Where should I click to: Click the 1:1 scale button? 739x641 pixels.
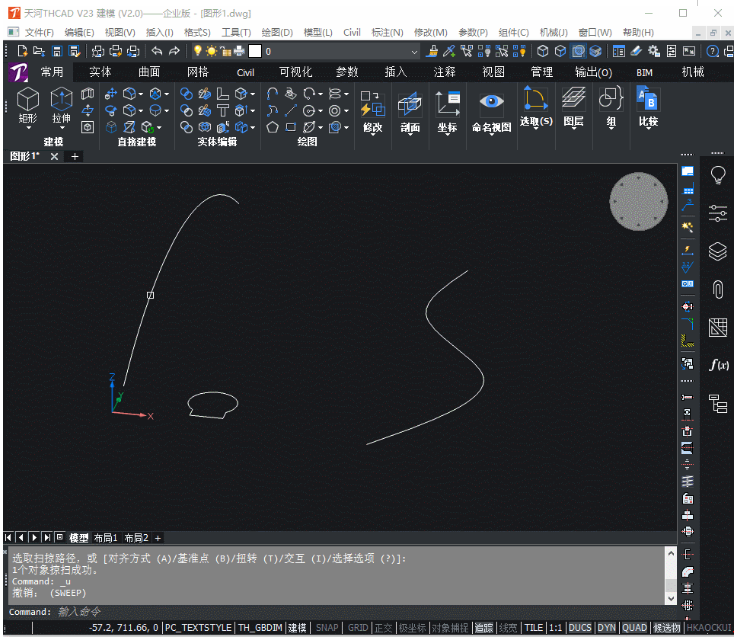pyautogui.click(x=556, y=628)
